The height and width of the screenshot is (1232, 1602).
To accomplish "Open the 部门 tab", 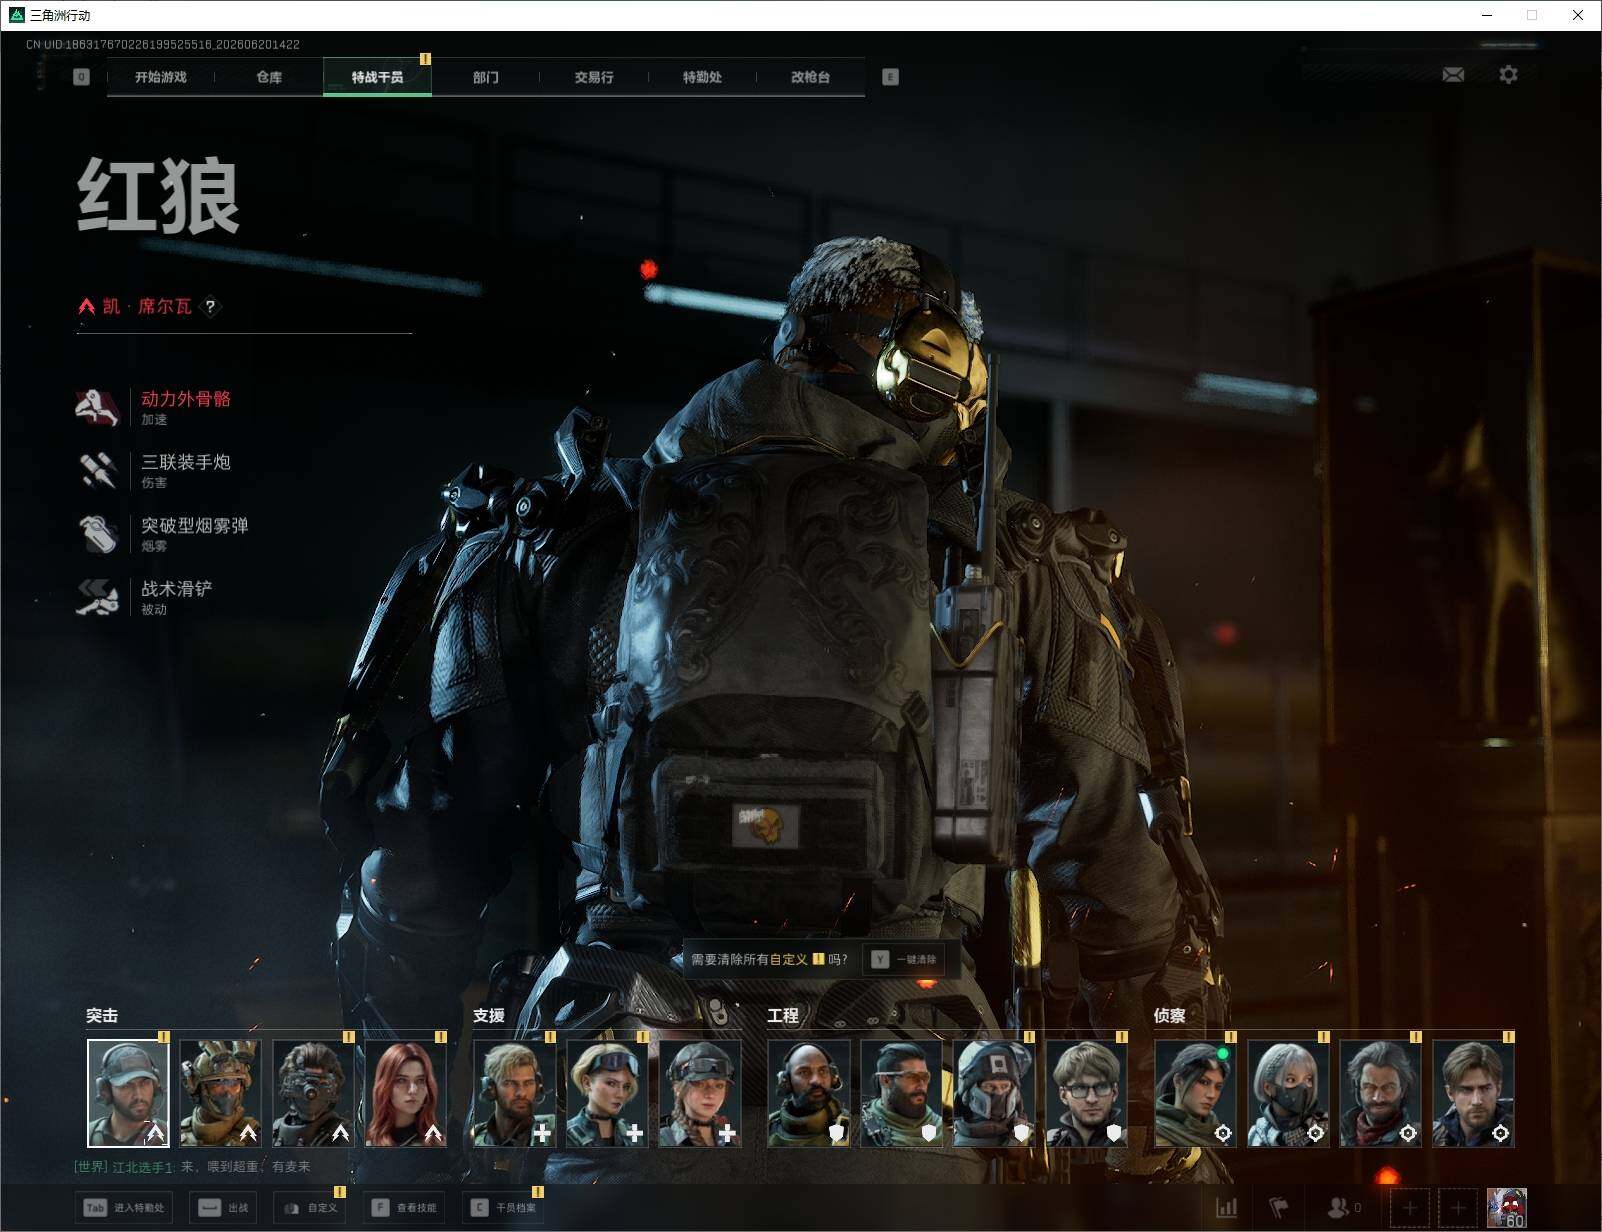I will [x=486, y=77].
